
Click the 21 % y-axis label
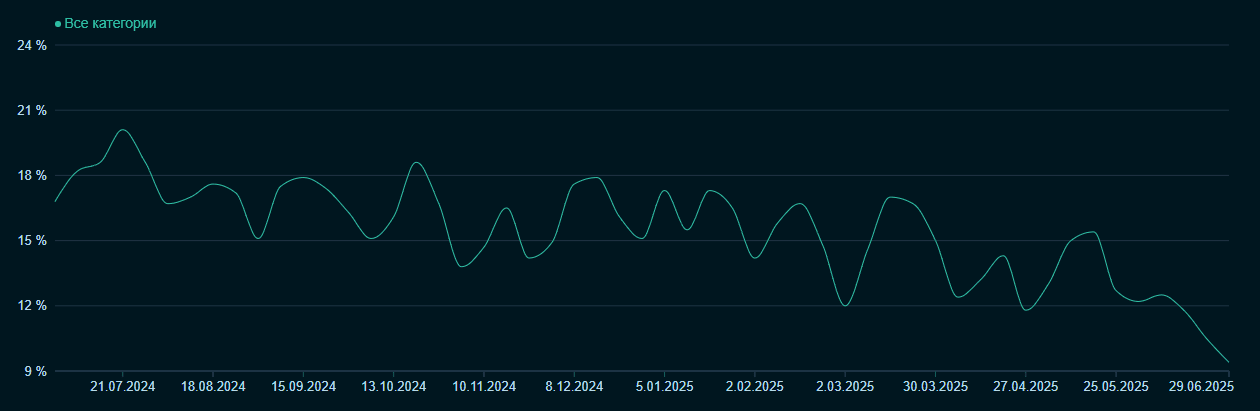(32, 110)
